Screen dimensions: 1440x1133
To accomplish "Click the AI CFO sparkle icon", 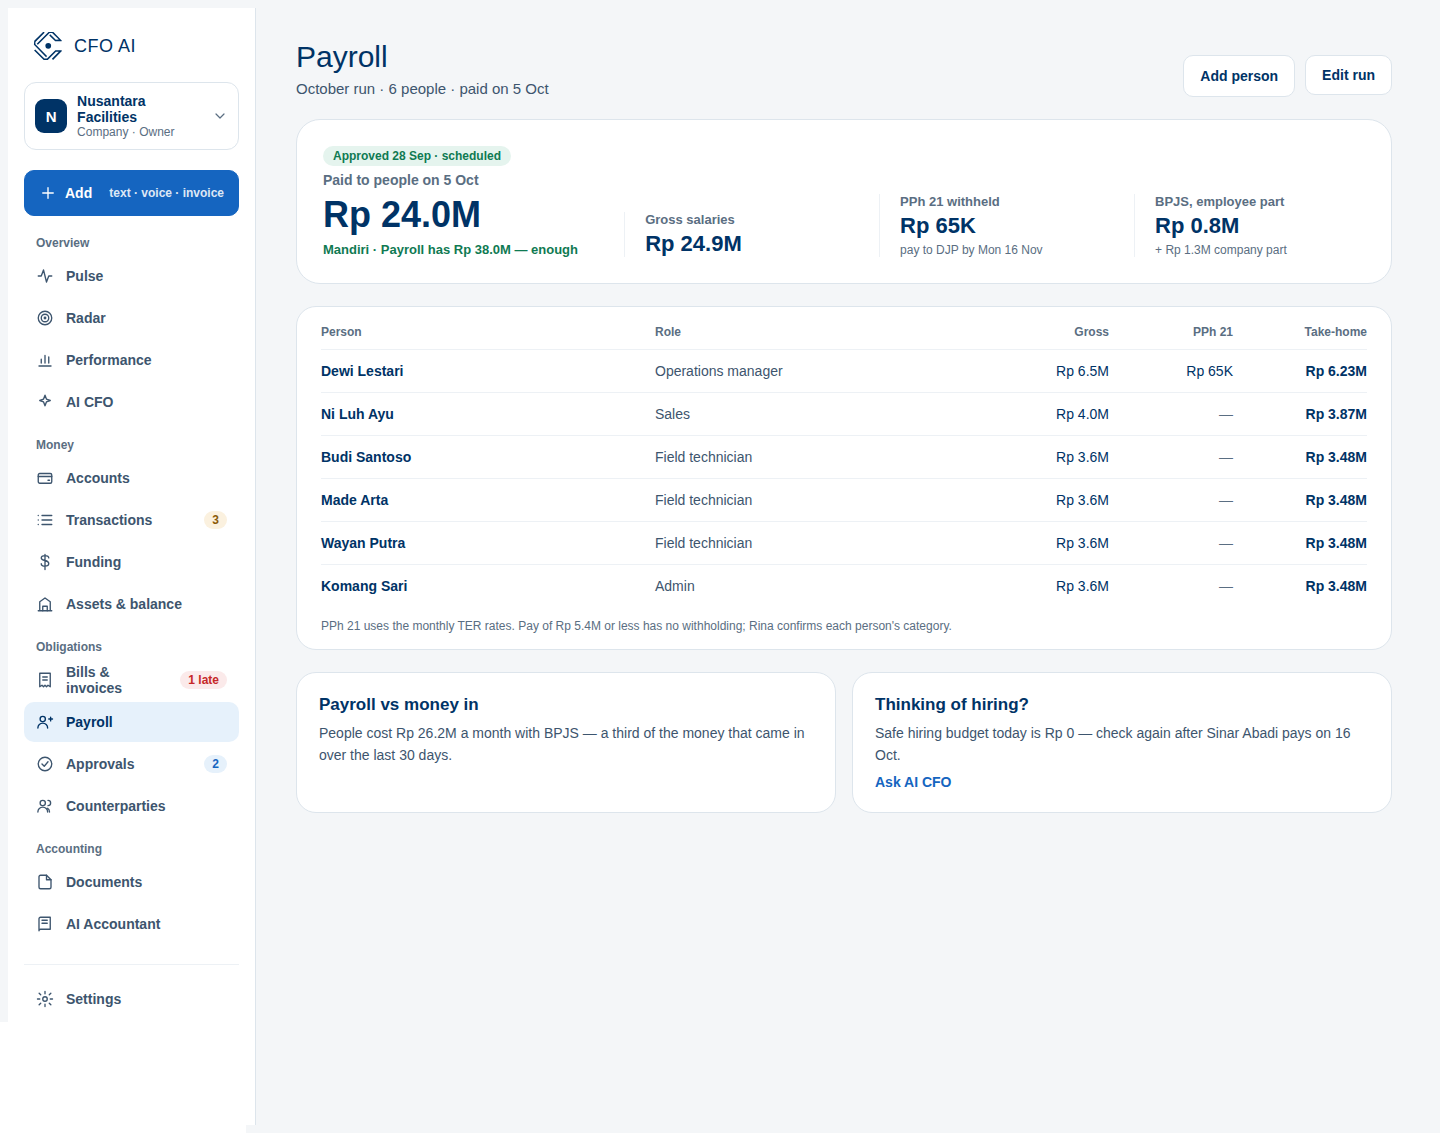I will coord(45,402).
